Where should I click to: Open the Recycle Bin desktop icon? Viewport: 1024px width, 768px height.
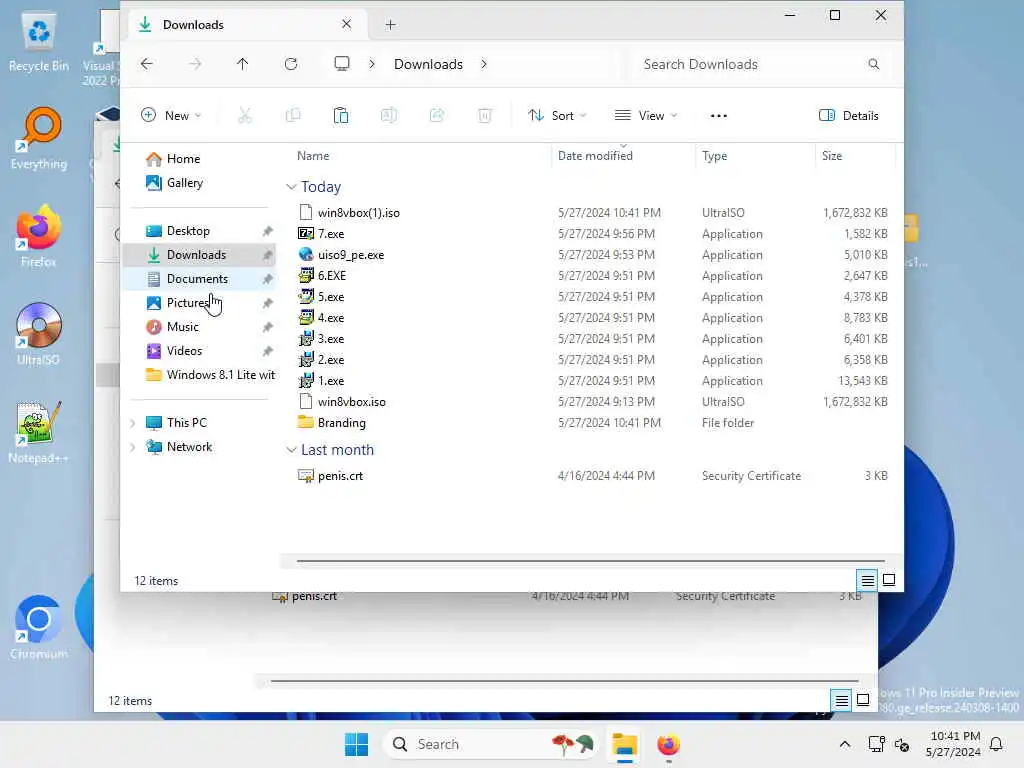(39, 42)
